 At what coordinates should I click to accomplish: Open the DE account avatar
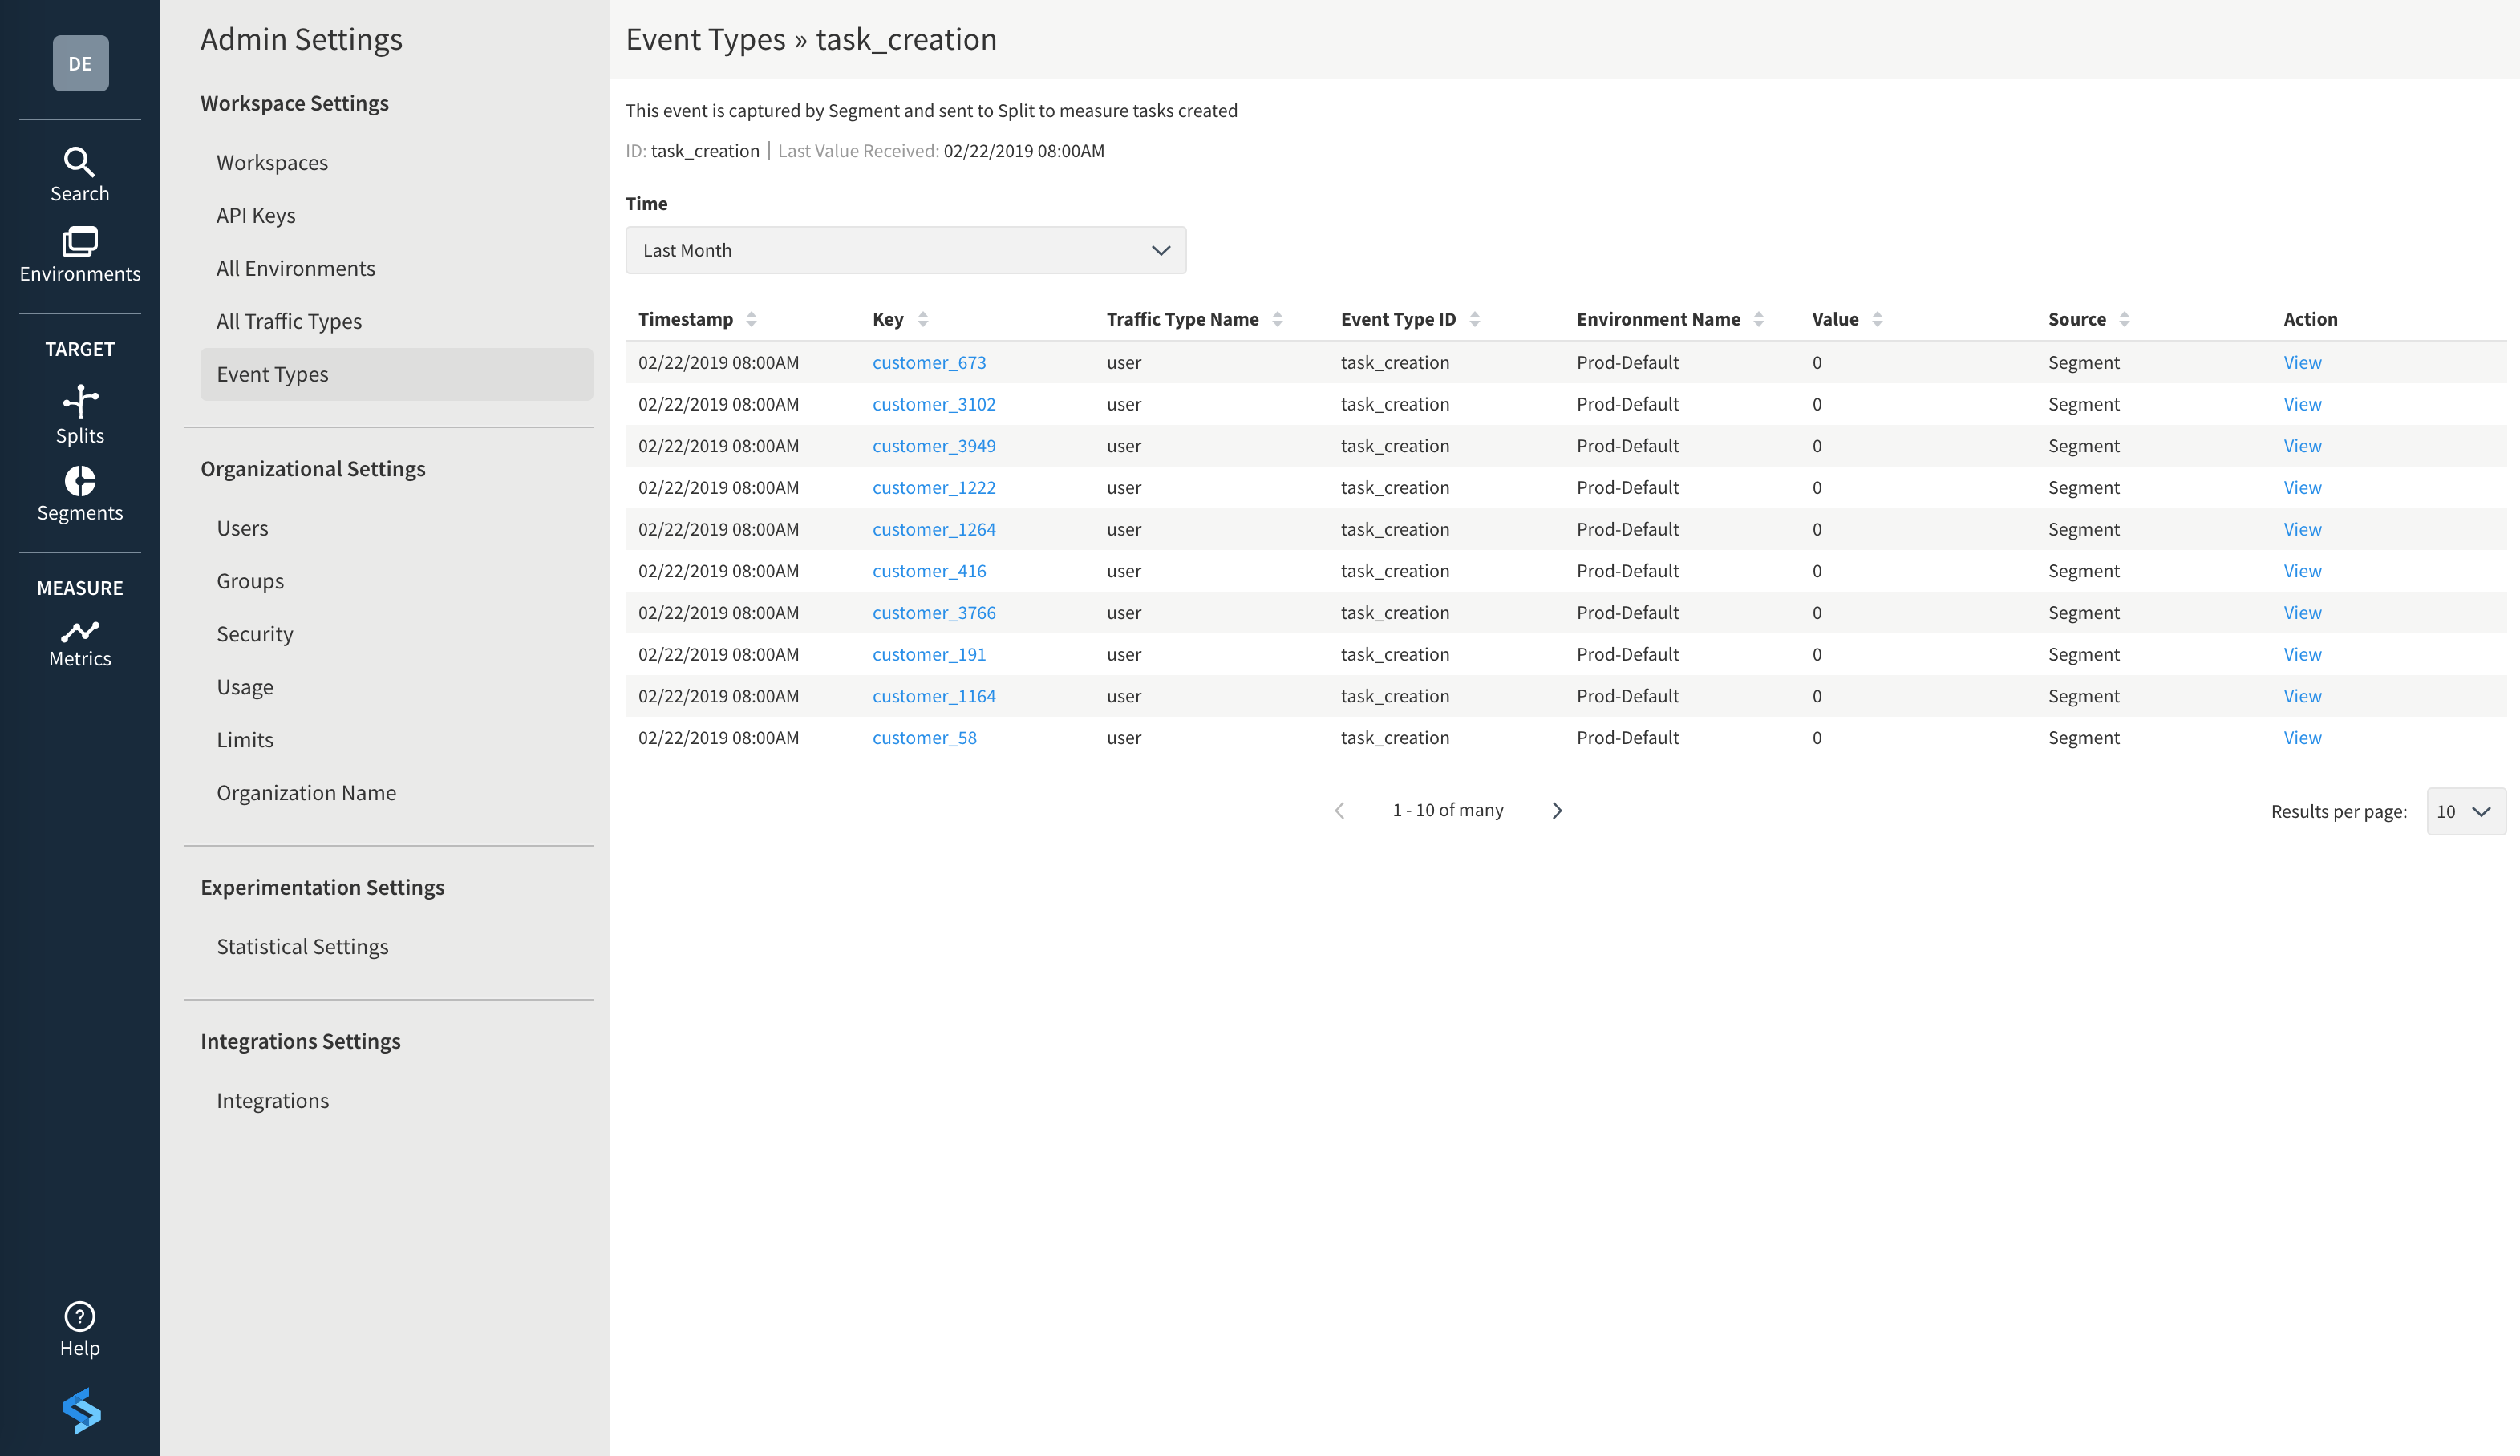click(80, 63)
